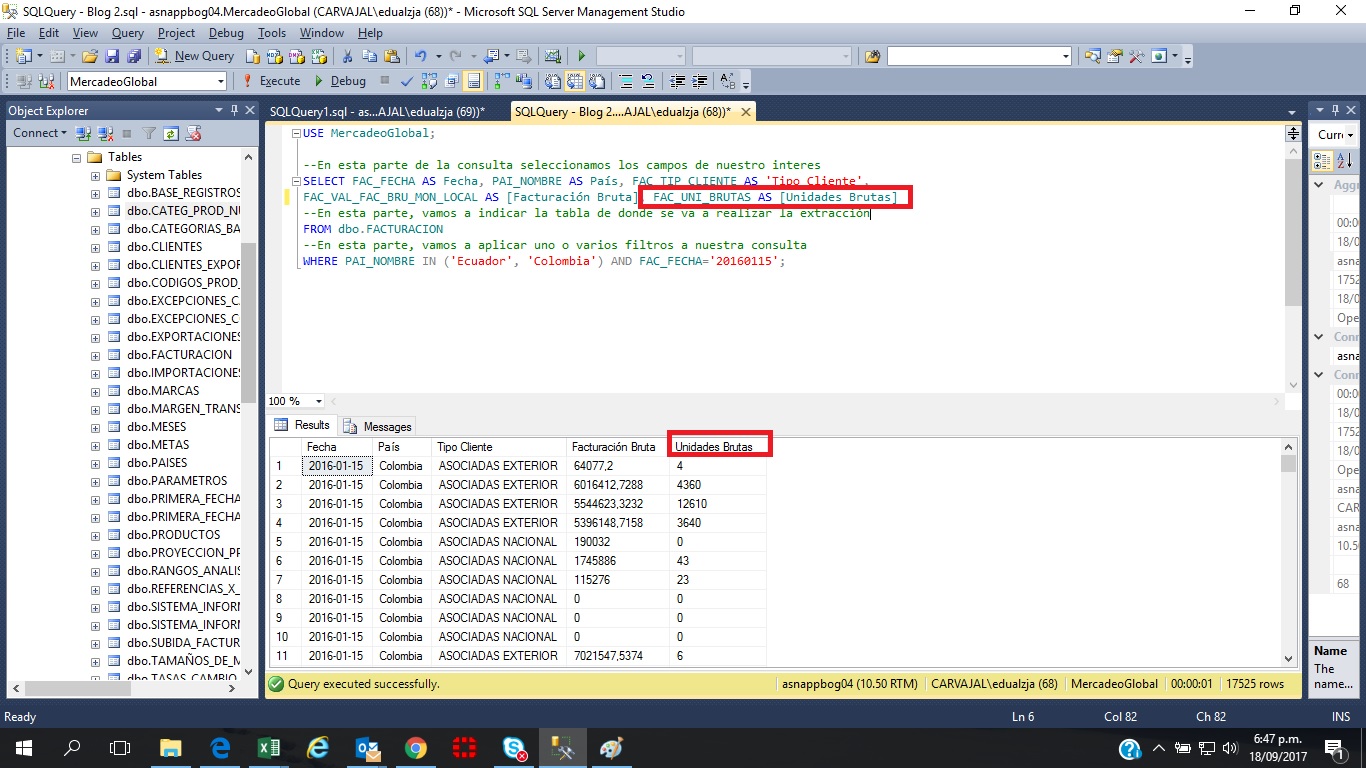Image resolution: width=1366 pixels, height=768 pixels.
Task: Collapse the USE MercadeoGlobal code region
Action: [296, 132]
